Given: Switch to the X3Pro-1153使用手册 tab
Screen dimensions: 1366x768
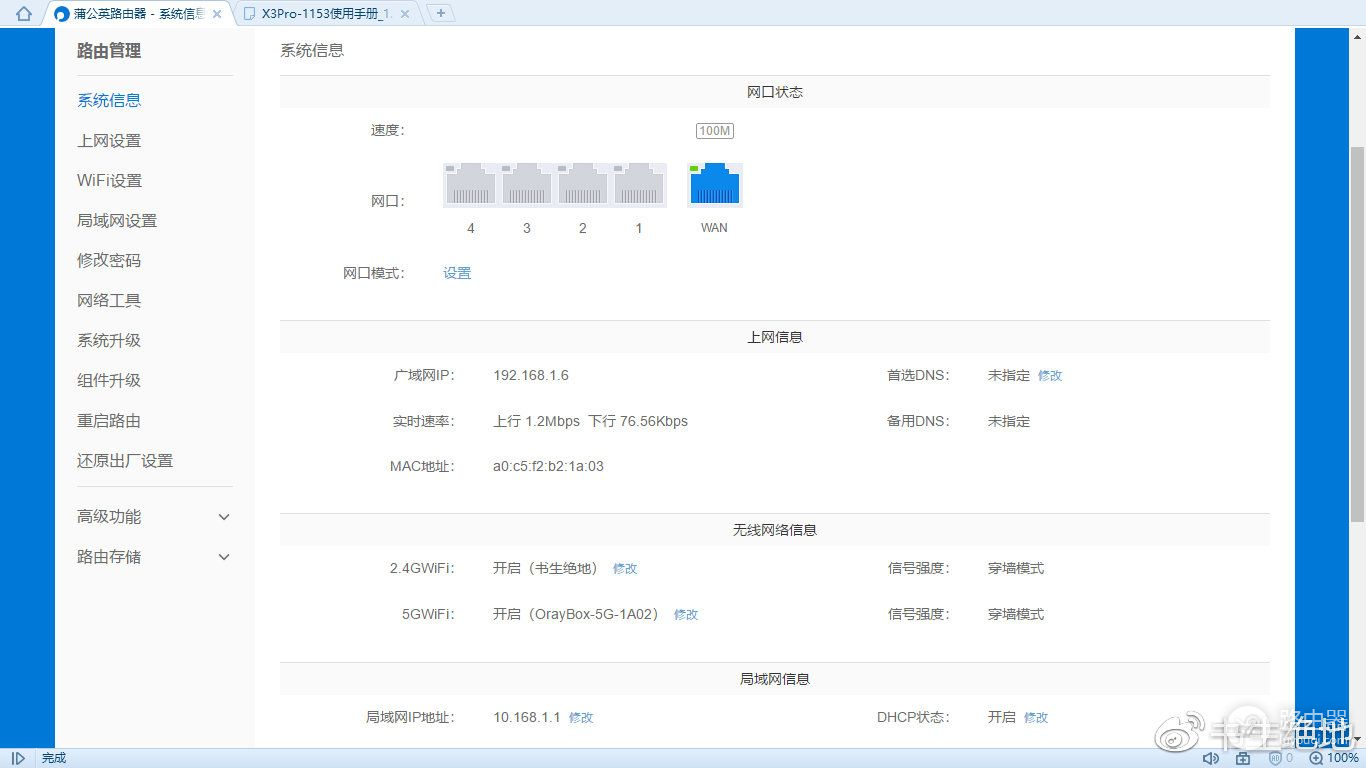Looking at the screenshot, I should [x=320, y=14].
